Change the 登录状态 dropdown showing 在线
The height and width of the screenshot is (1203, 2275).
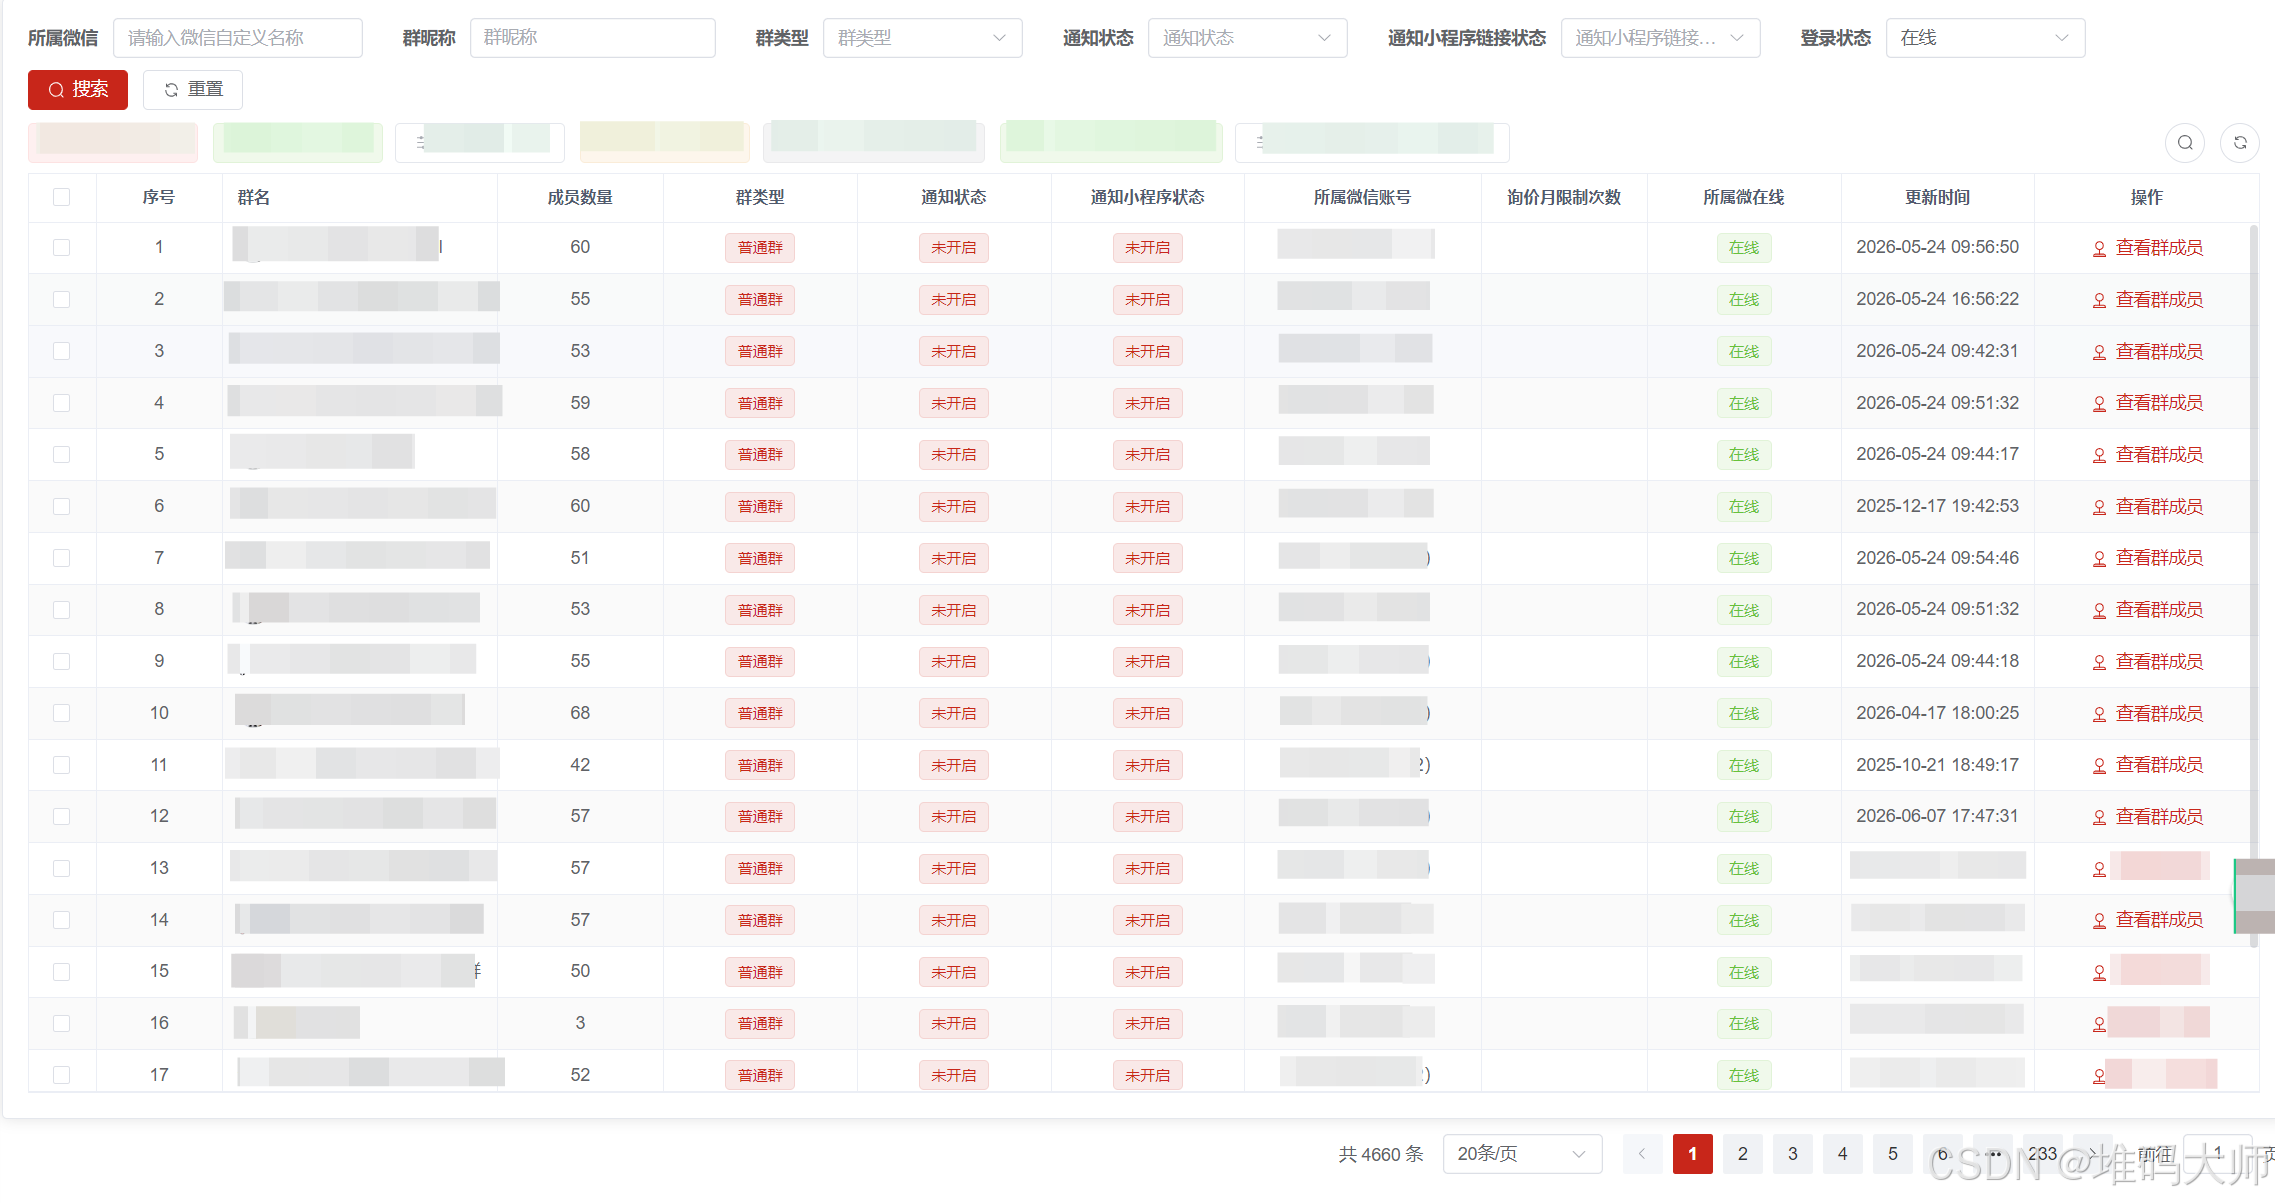[1985, 38]
